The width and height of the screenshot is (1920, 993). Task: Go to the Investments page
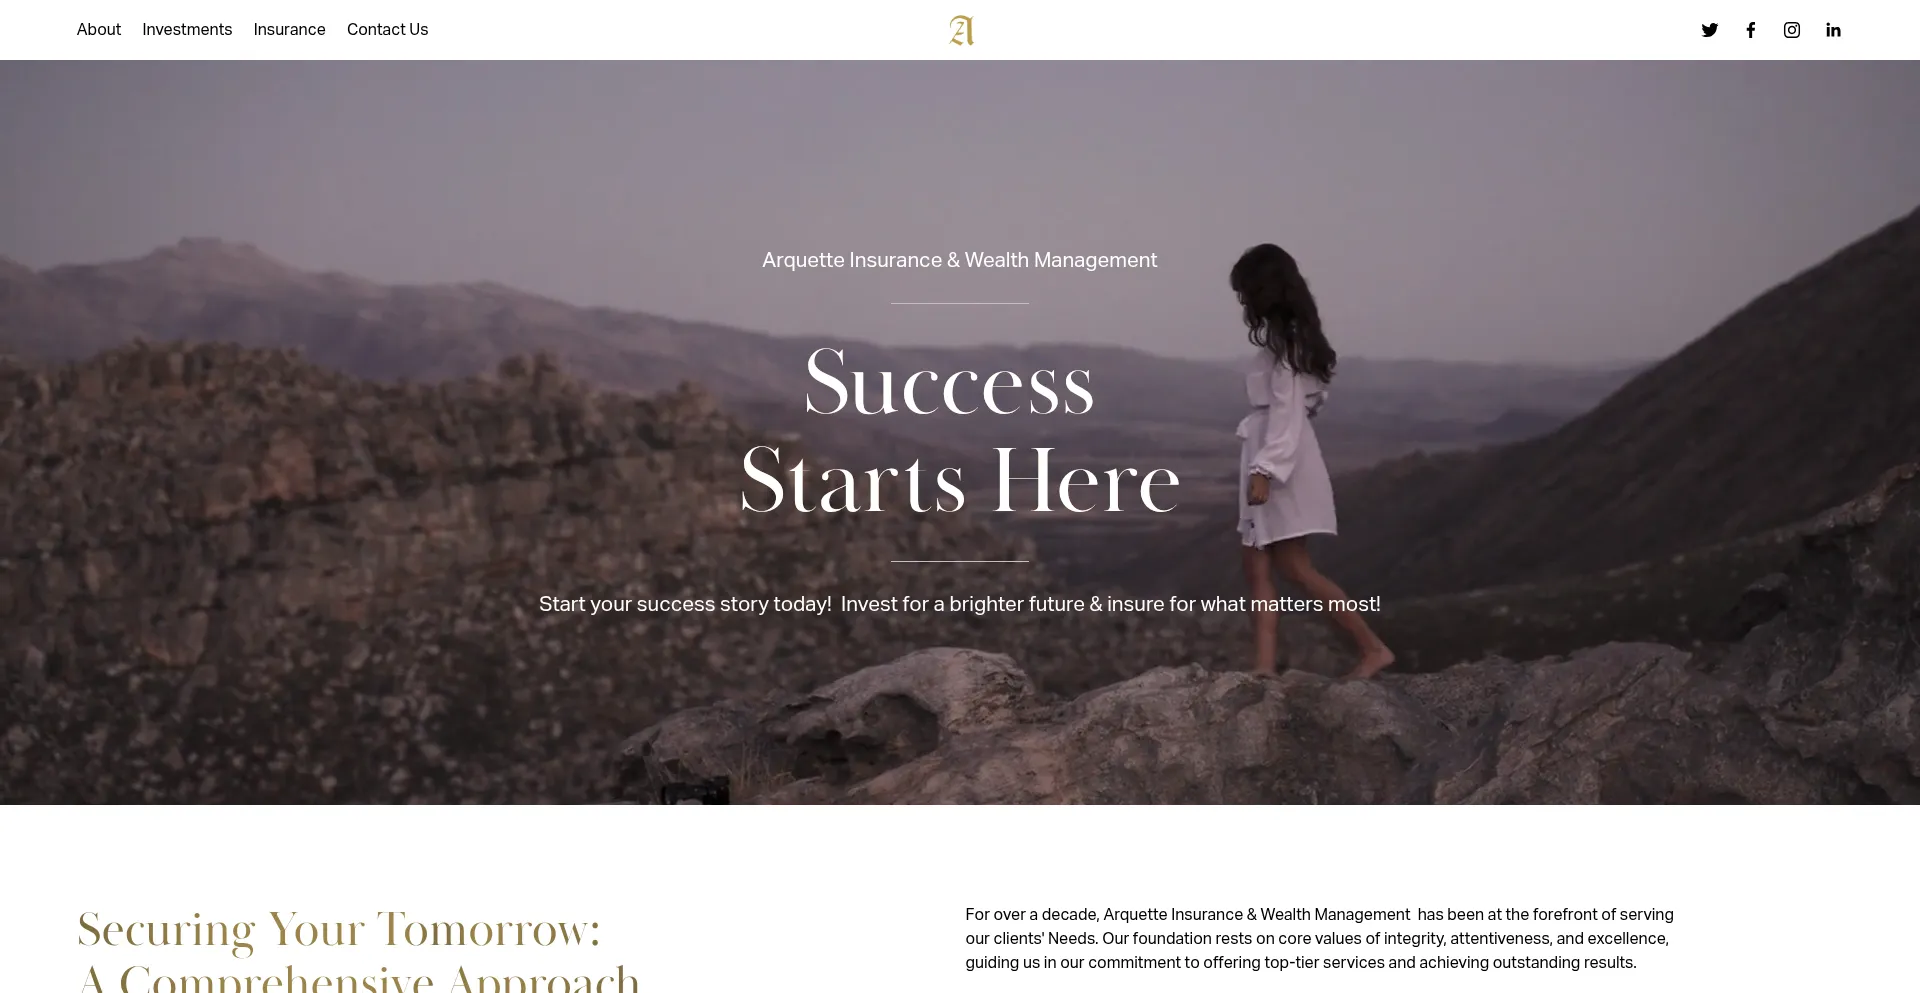coord(187,30)
